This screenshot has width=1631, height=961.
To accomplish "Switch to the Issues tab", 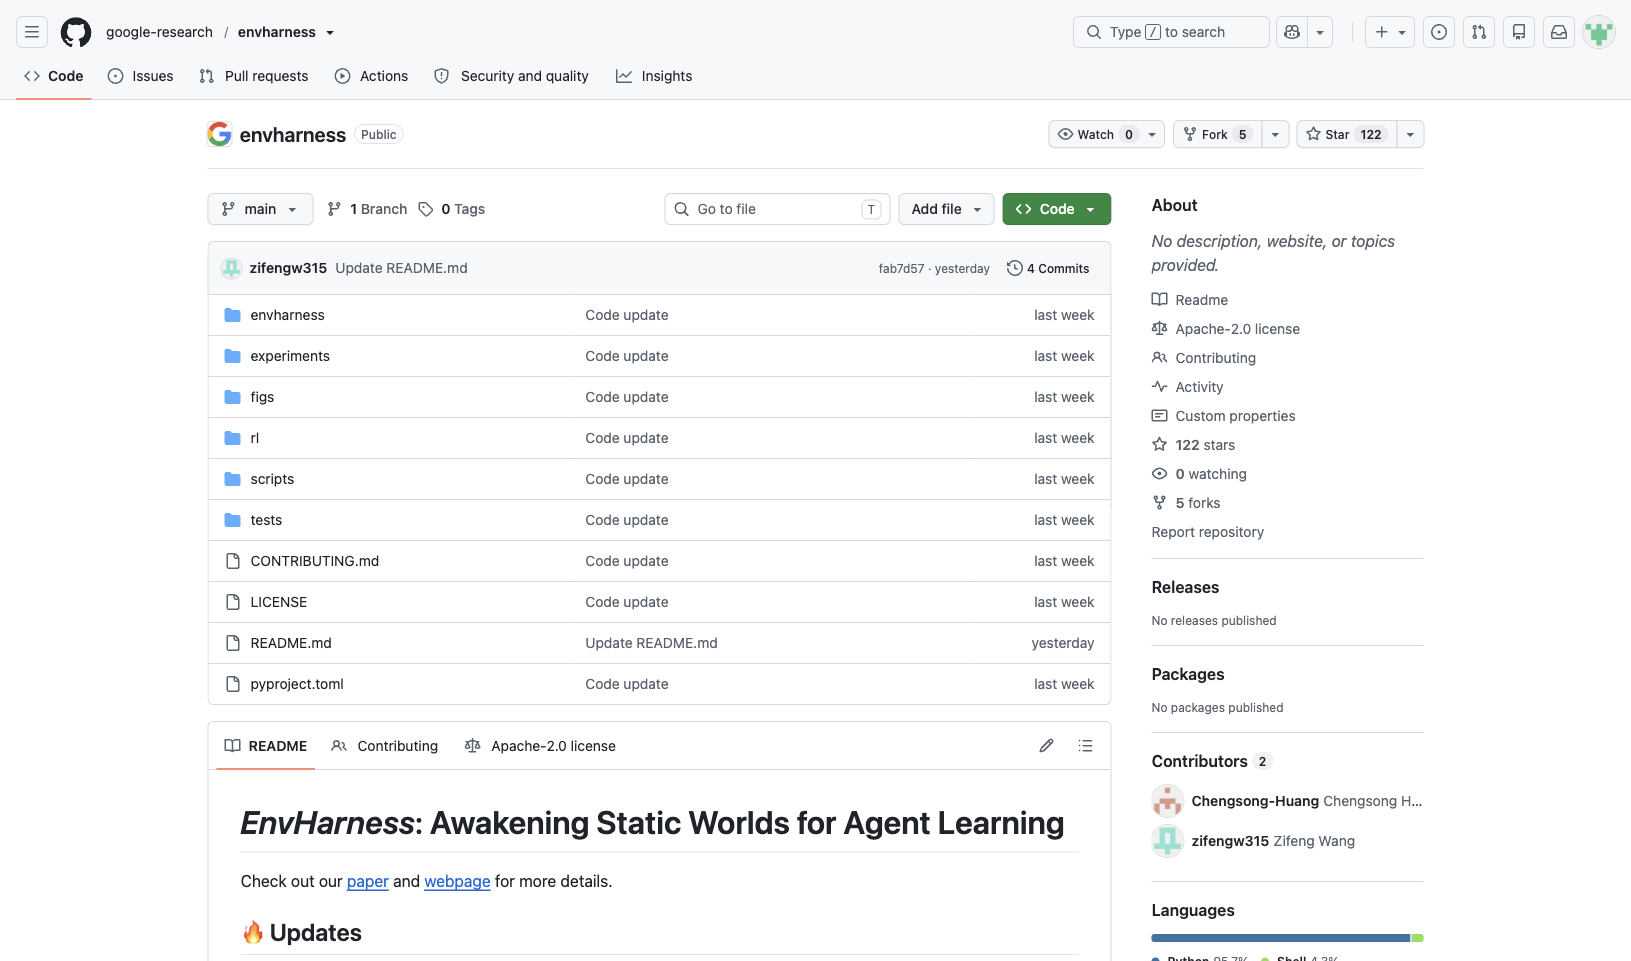I will pyautogui.click(x=140, y=76).
